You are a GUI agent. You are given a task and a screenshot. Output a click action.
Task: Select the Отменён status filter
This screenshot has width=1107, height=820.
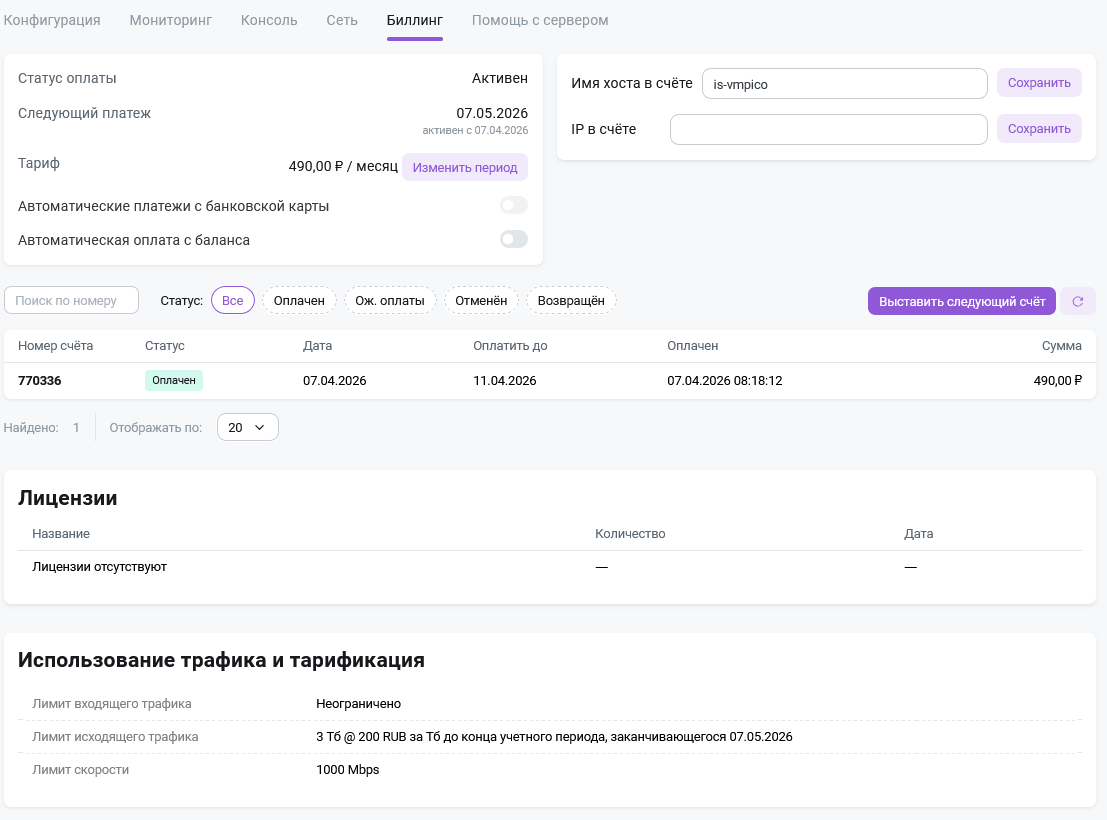(x=481, y=301)
